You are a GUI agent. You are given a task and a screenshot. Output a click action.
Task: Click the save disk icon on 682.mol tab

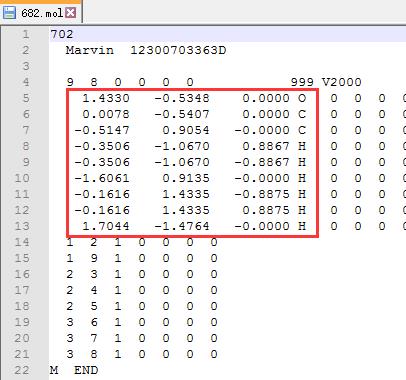tap(9, 12)
